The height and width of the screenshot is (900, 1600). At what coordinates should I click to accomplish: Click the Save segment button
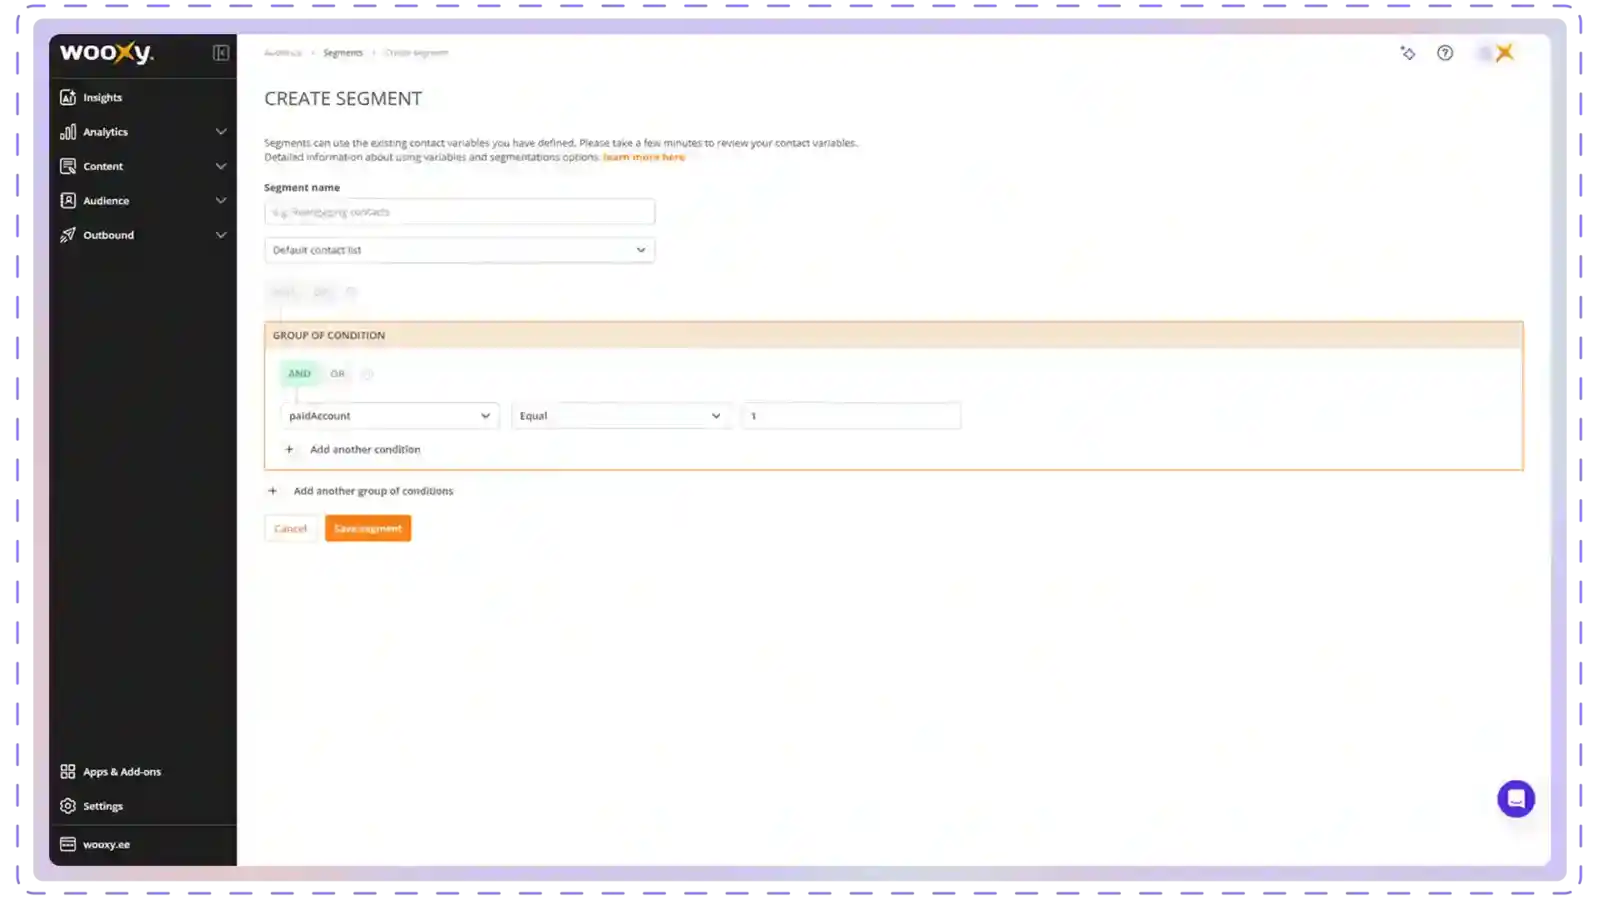(367, 529)
